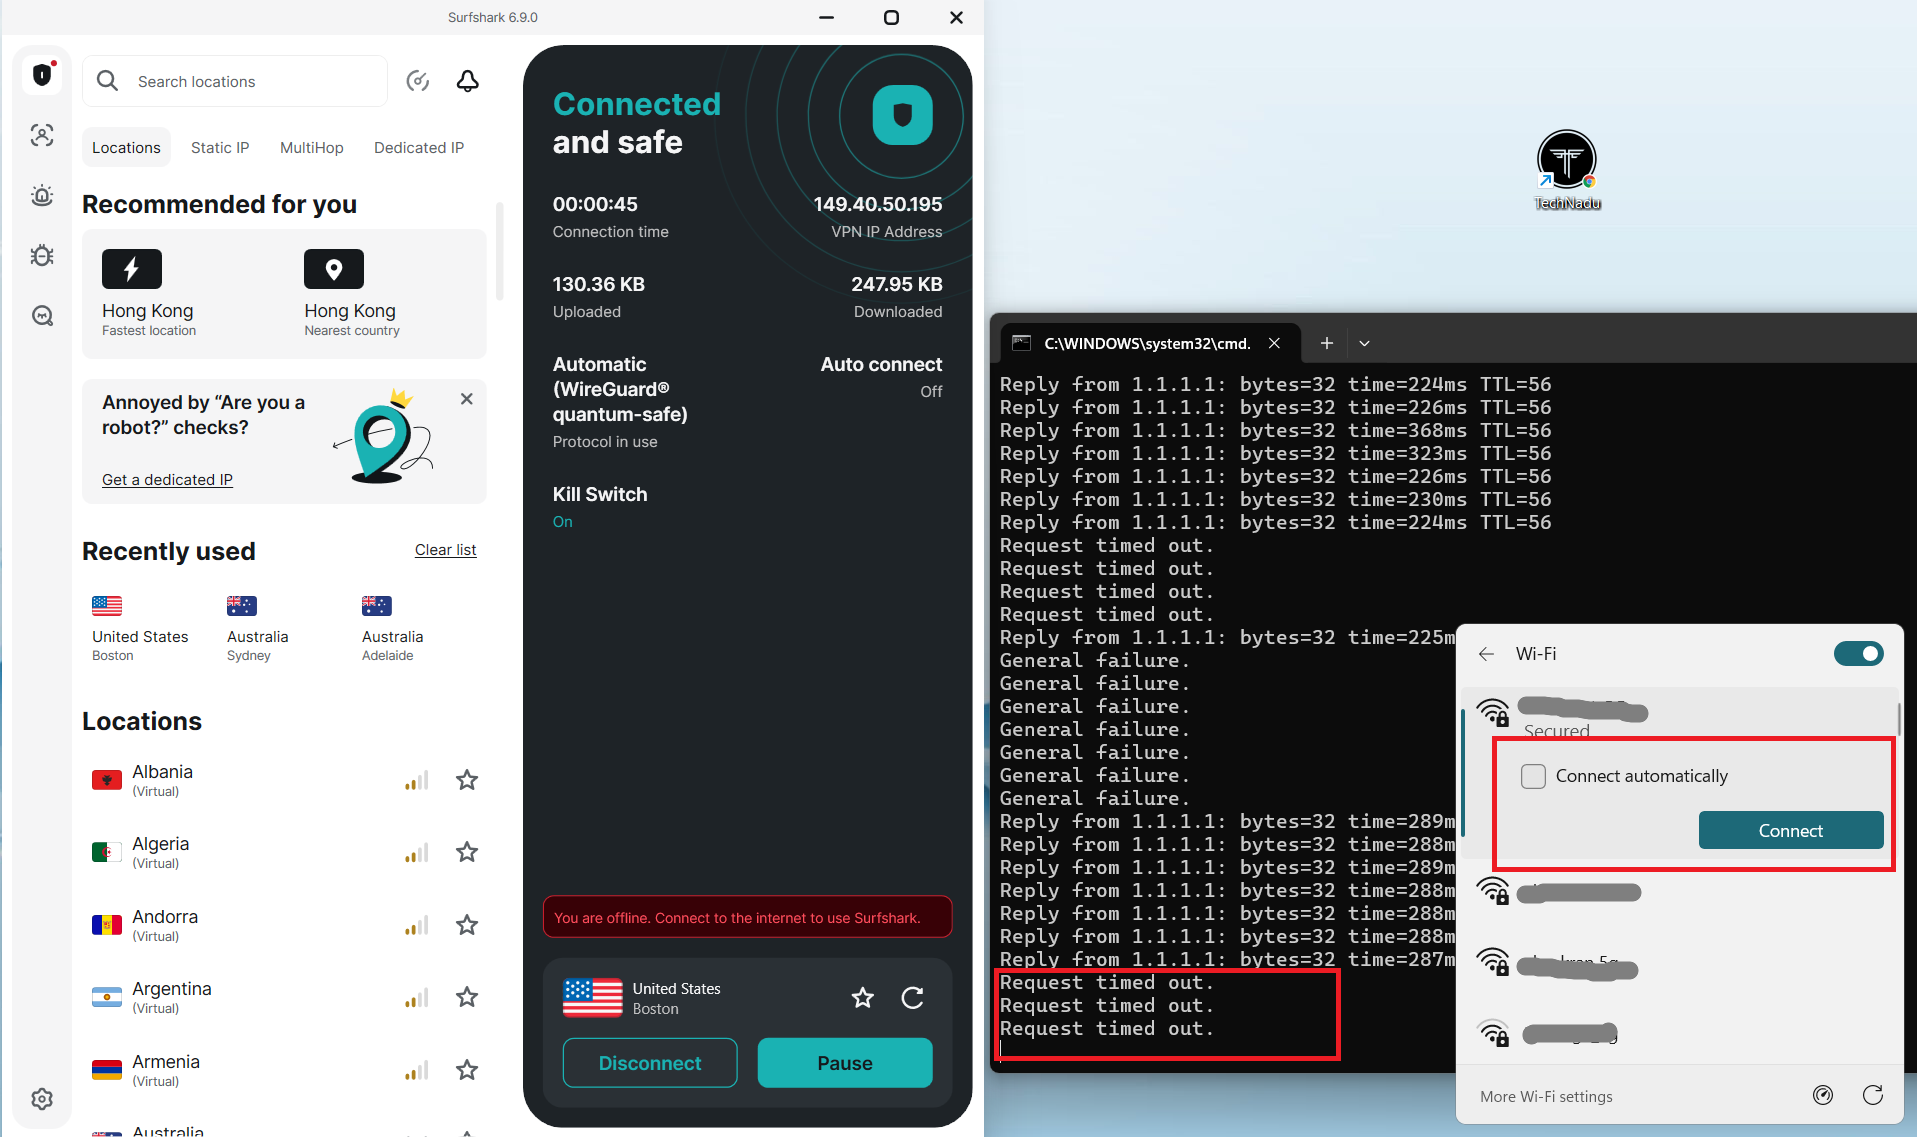Click the speed test gauge icon near search
The width and height of the screenshot is (1917, 1137).
click(418, 81)
